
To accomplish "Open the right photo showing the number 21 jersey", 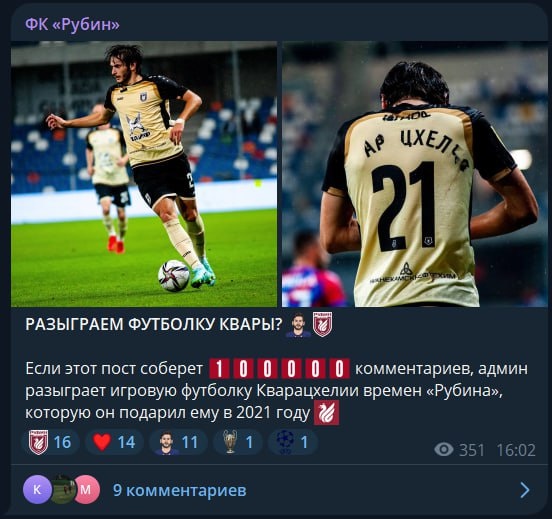I will point(415,174).
